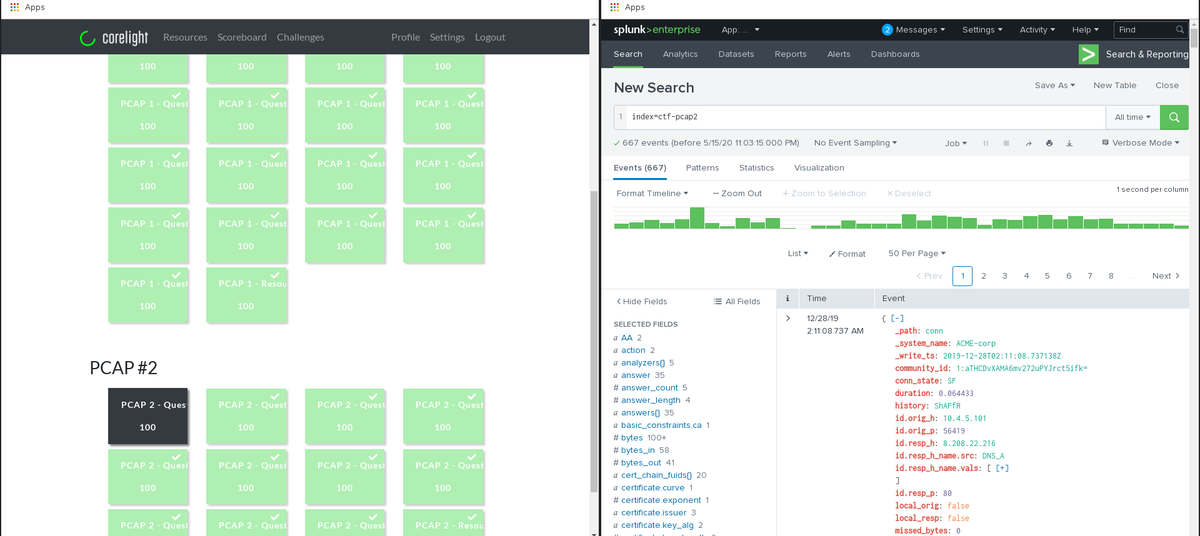Select the Events (667) tab

coord(640,168)
